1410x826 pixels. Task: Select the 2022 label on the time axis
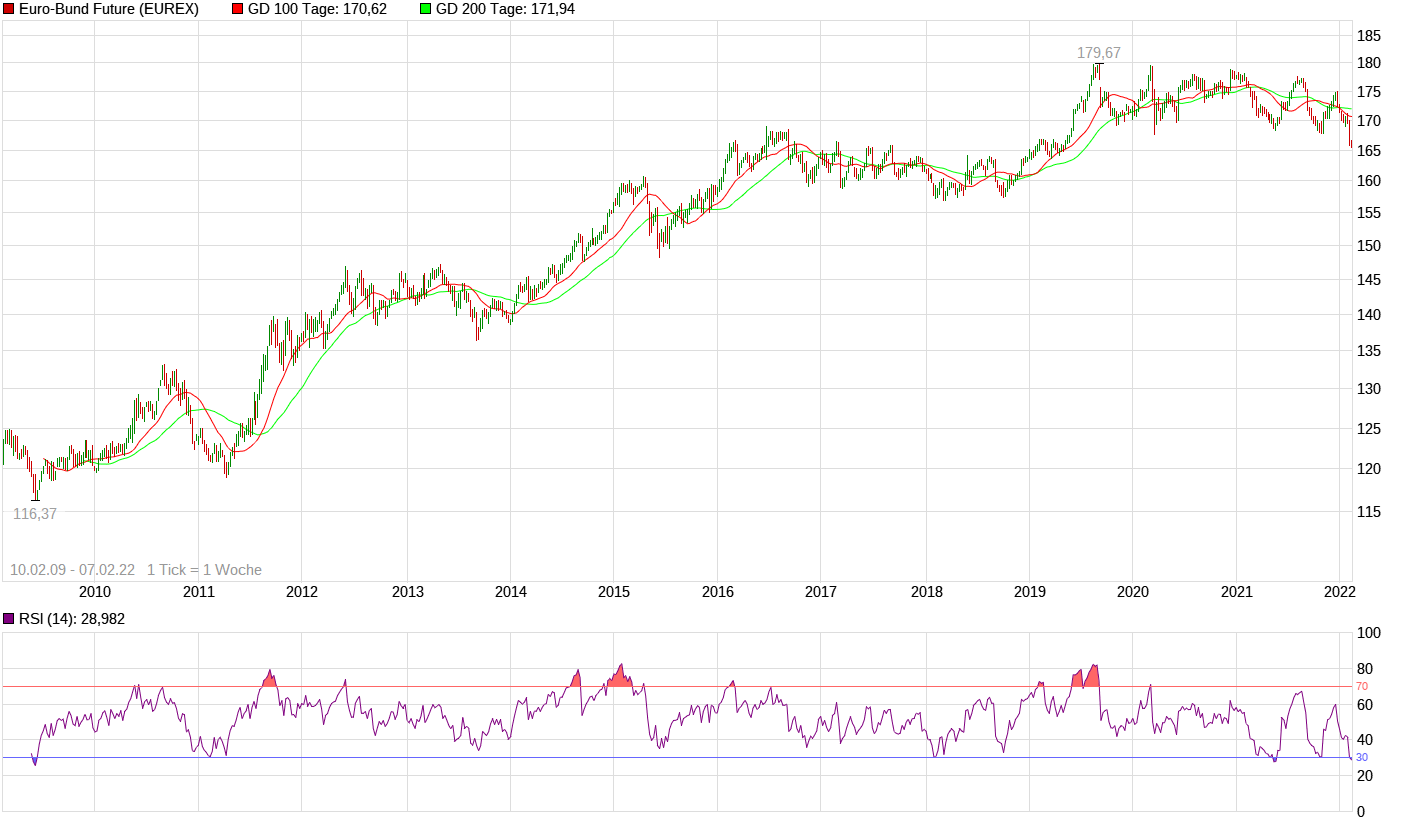pyautogui.click(x=1338, y=592)
